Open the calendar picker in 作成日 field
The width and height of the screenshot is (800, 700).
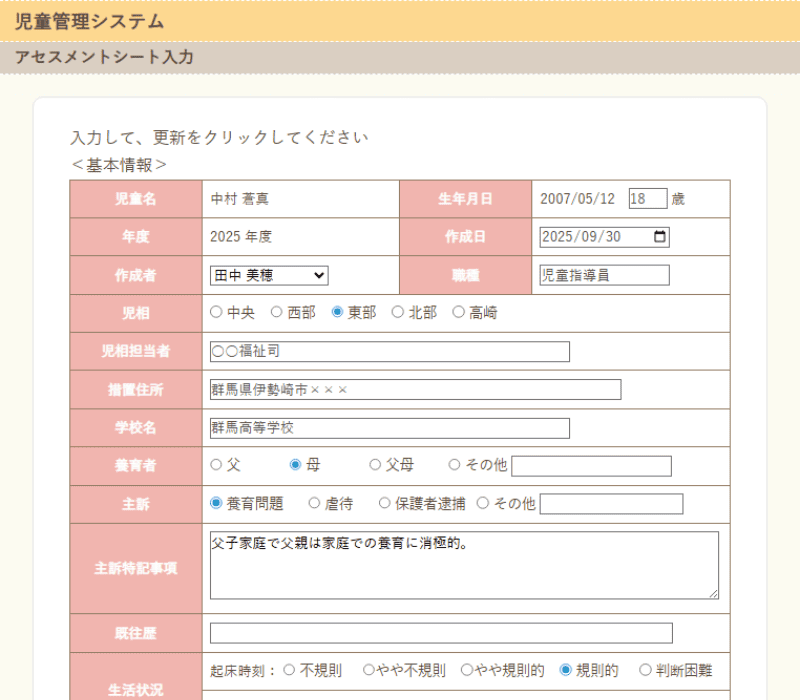pyautogui.click(x=659, y=237)
